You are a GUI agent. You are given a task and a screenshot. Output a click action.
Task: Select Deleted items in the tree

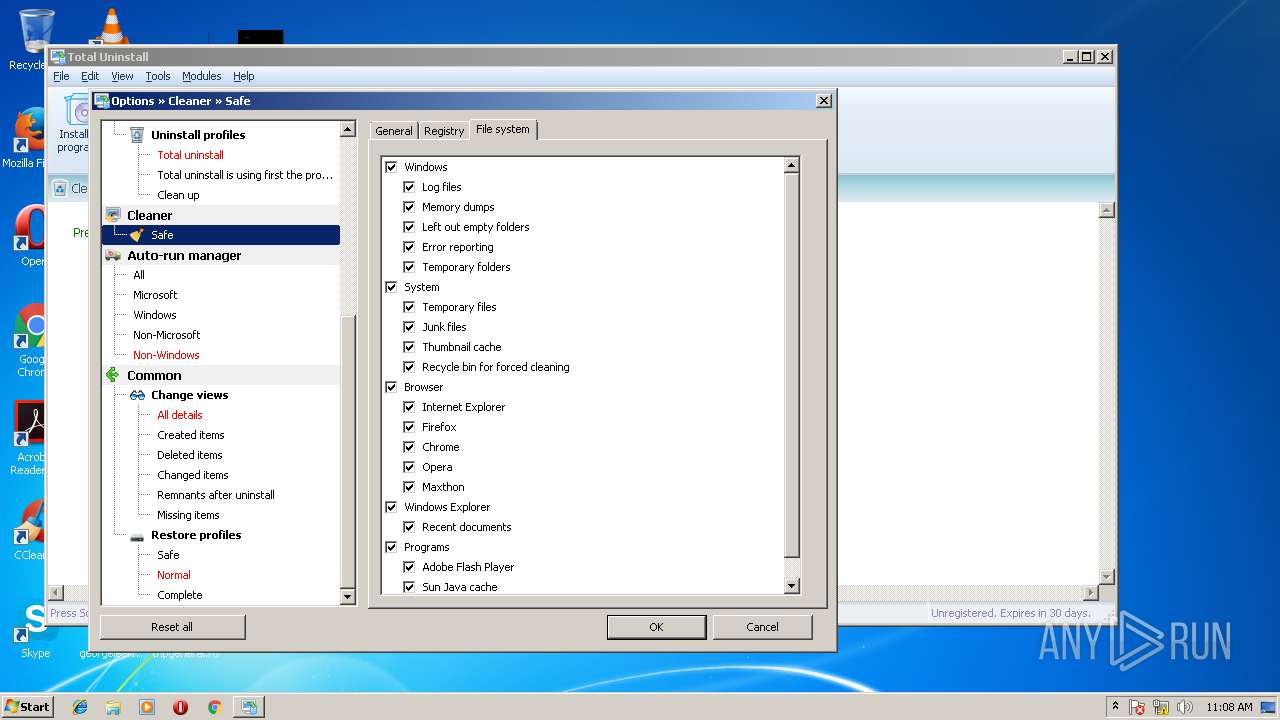click(190, 455)
